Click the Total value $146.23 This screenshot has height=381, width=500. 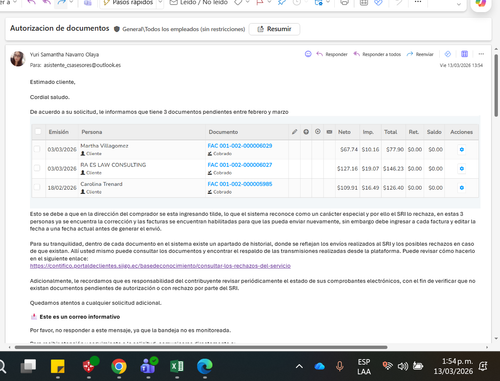[x=393, y=169]
